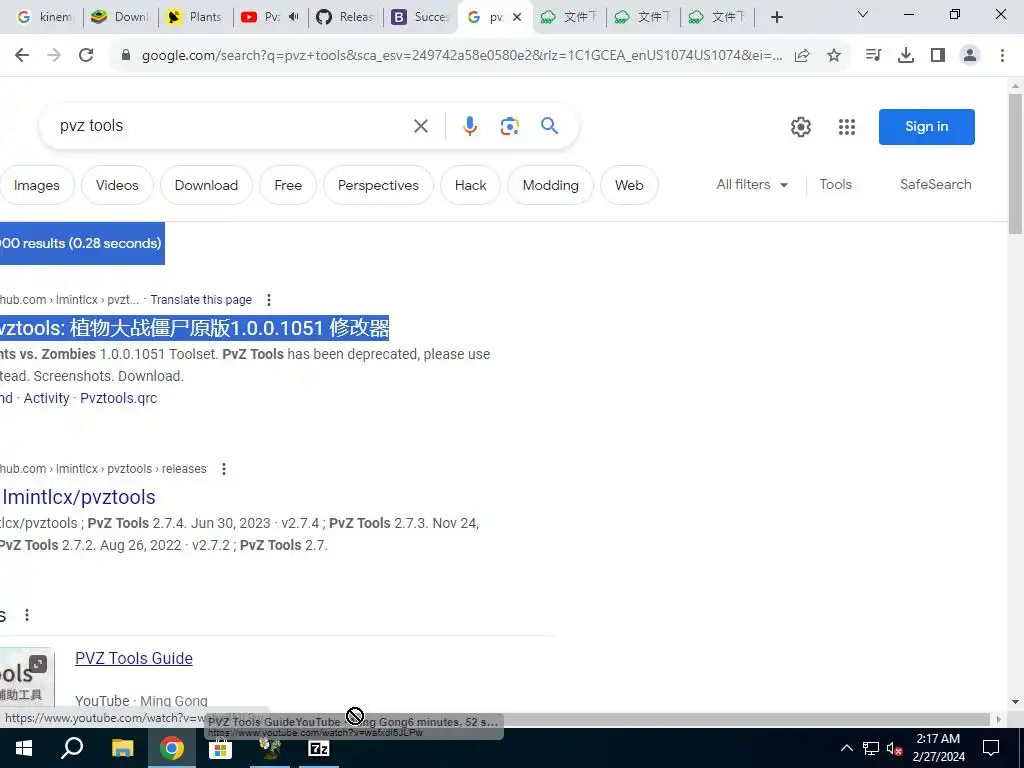This screenshot has width=1024, height=768.
Task: Switch to the Plants tab
Action: click(196, 17)
